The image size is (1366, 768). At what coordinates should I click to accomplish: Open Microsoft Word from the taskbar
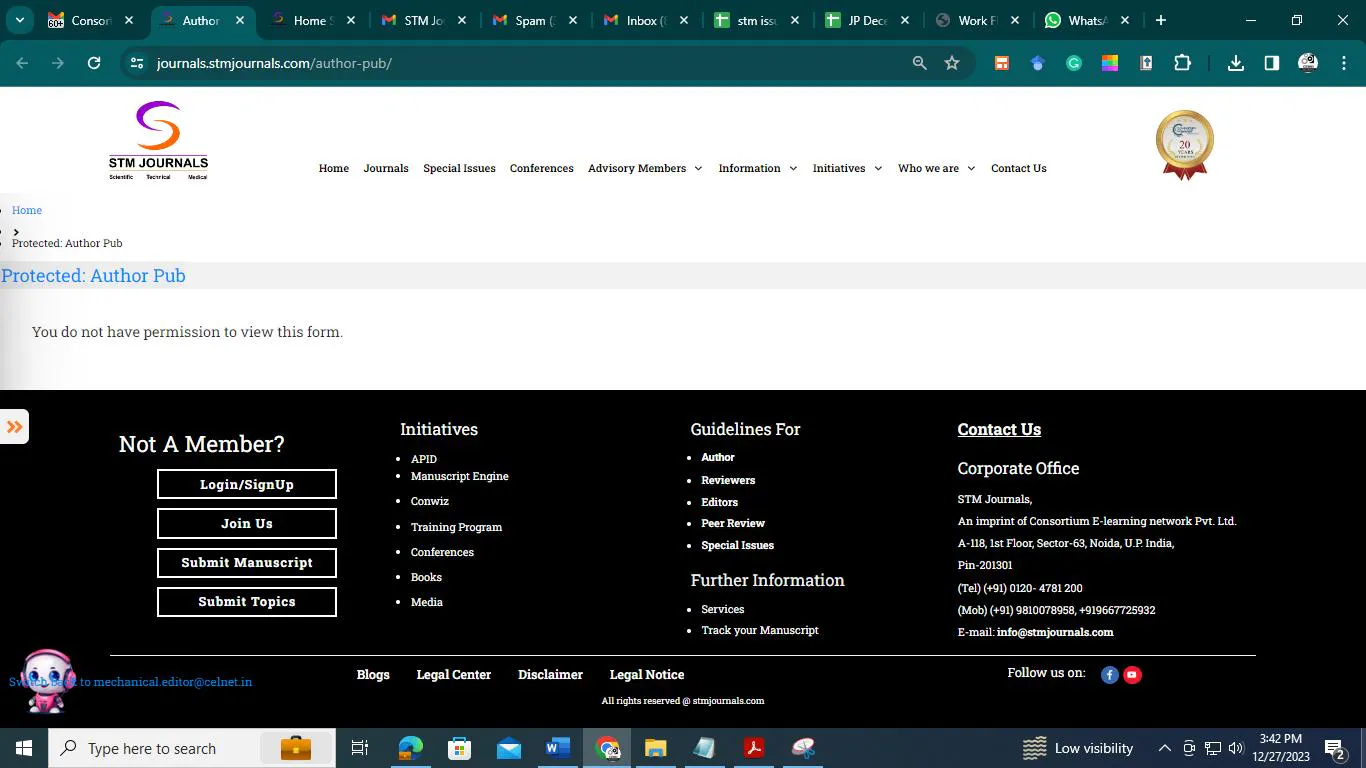(557, 748)
